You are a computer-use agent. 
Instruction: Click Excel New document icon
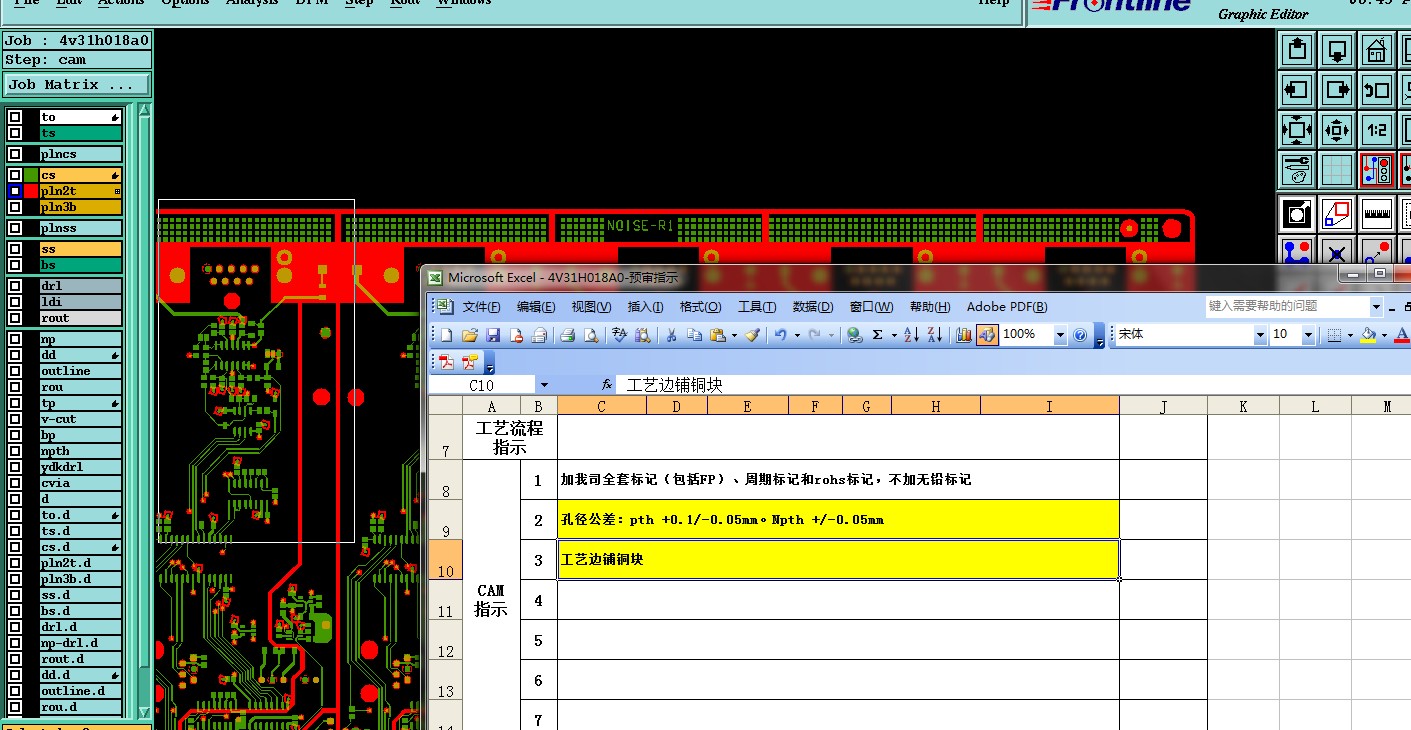[447, 335]
